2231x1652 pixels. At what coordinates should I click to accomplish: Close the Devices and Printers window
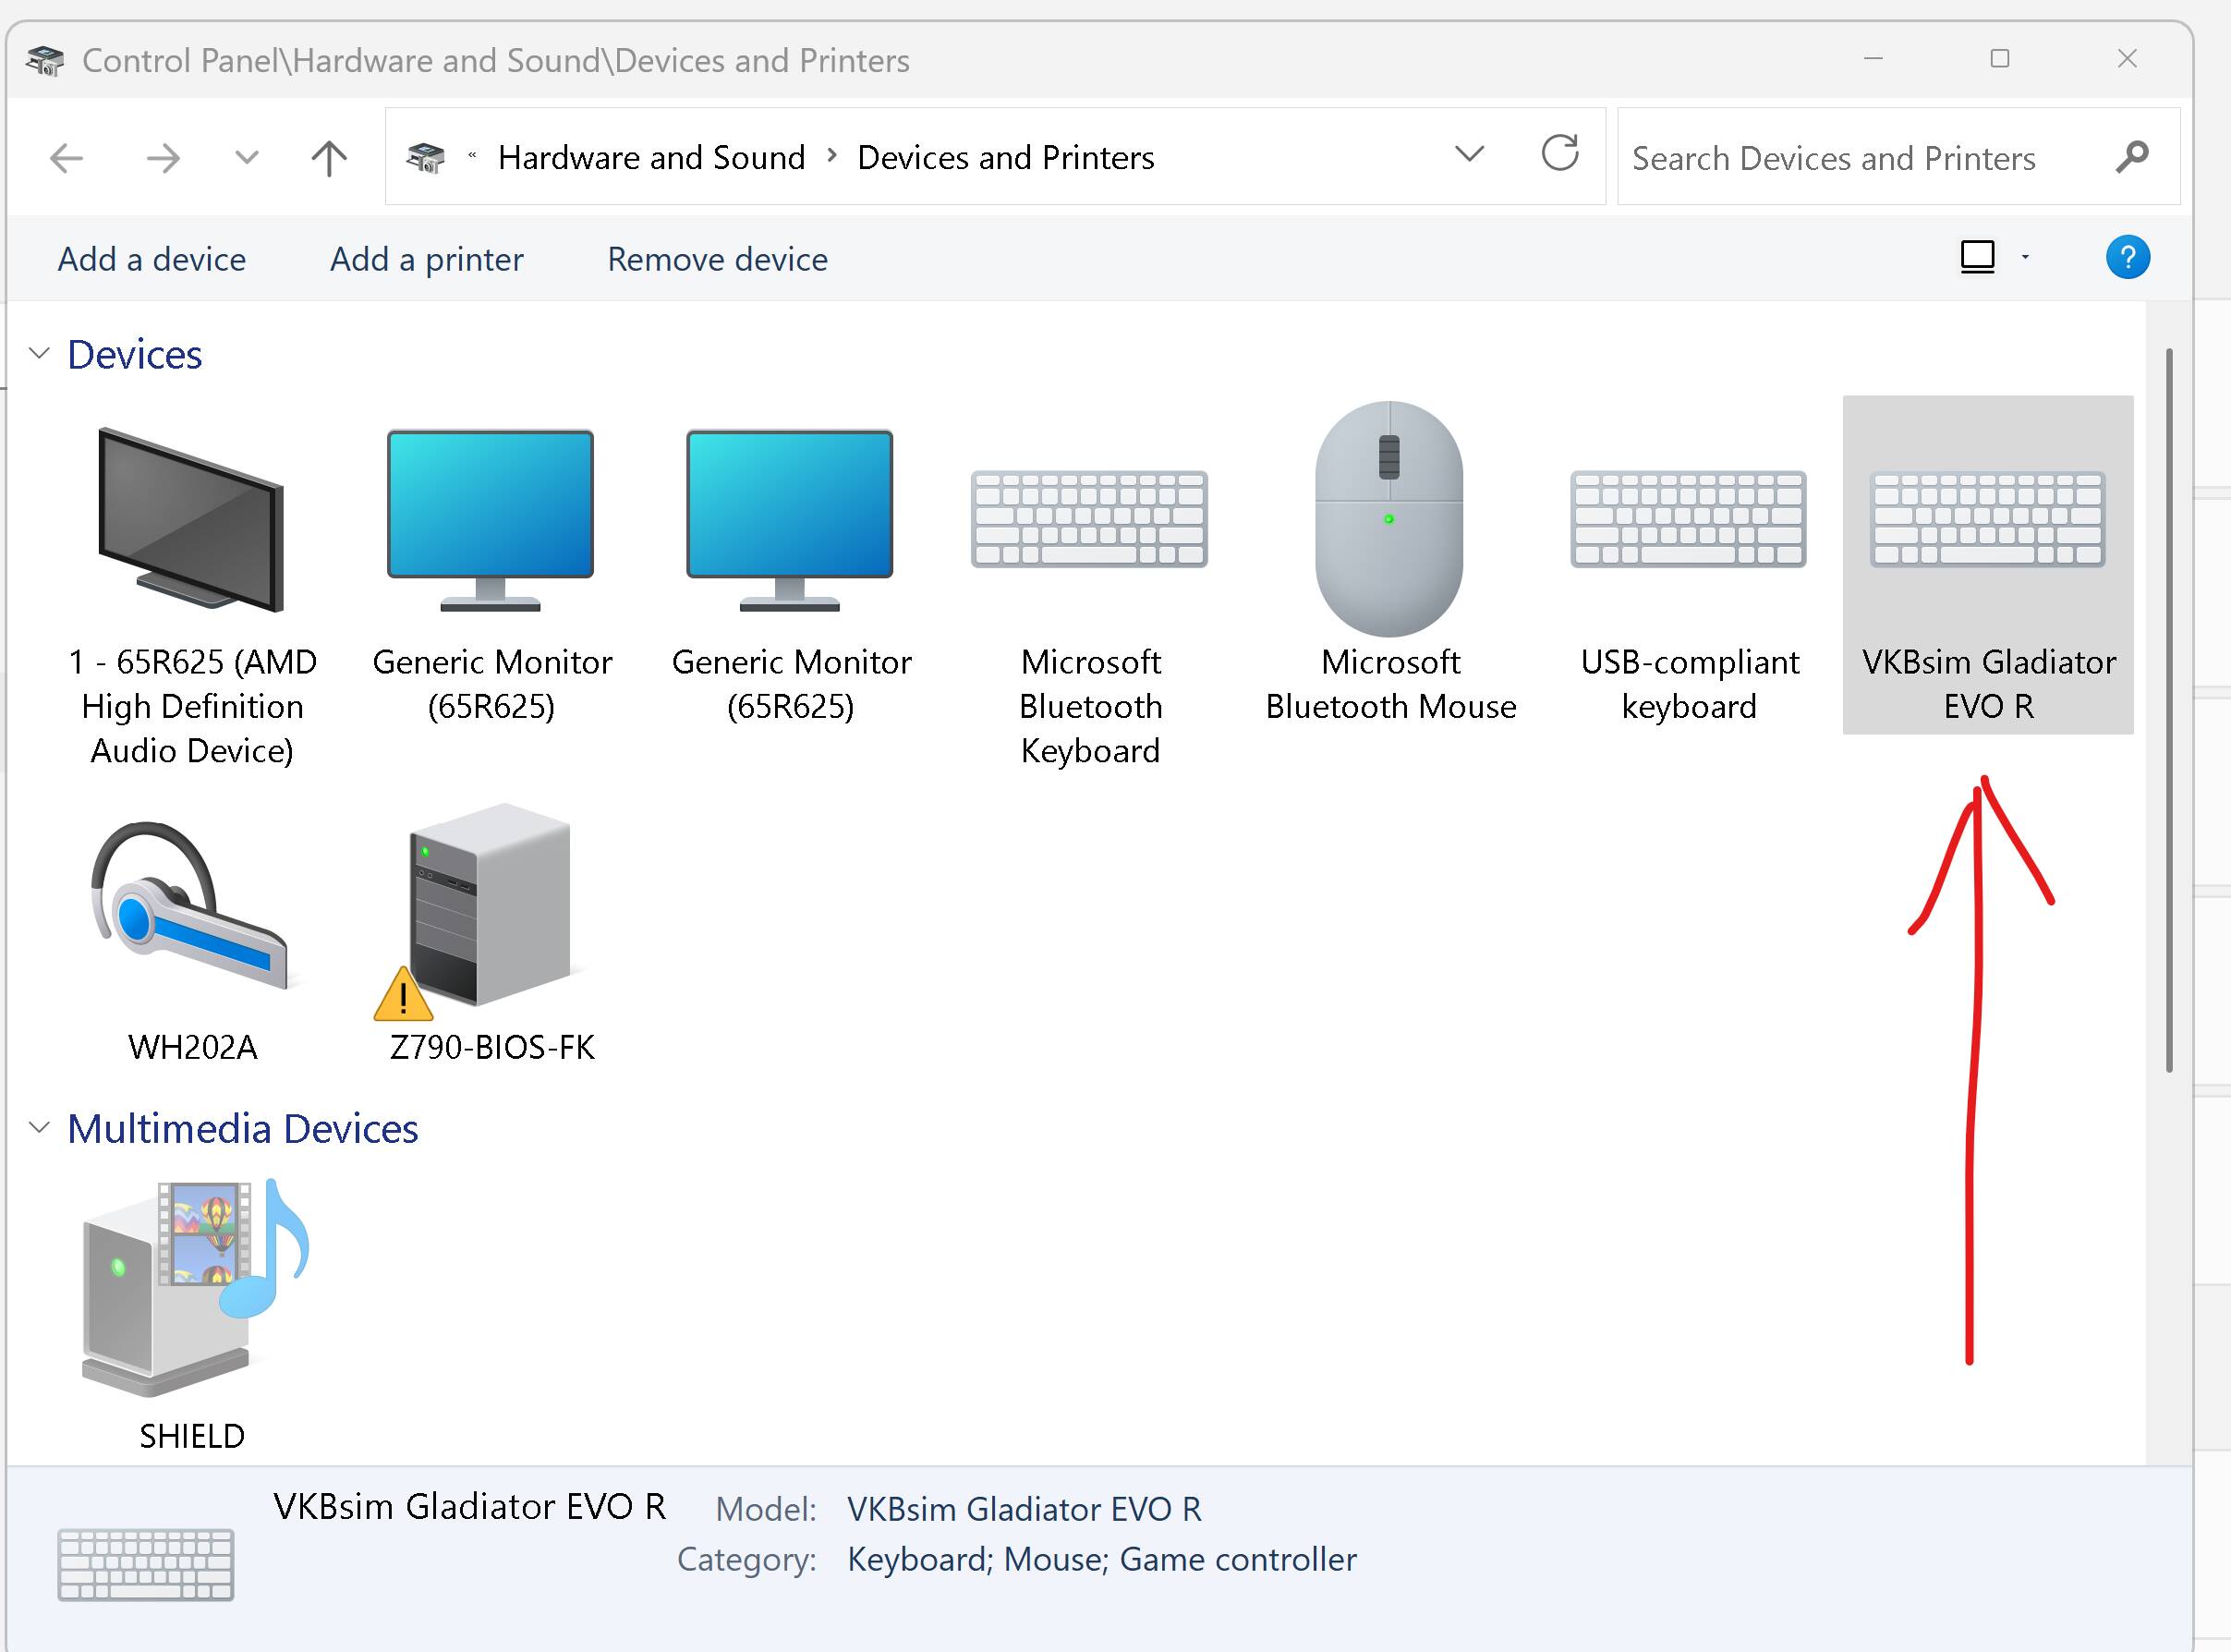[x=2127, y=59]
